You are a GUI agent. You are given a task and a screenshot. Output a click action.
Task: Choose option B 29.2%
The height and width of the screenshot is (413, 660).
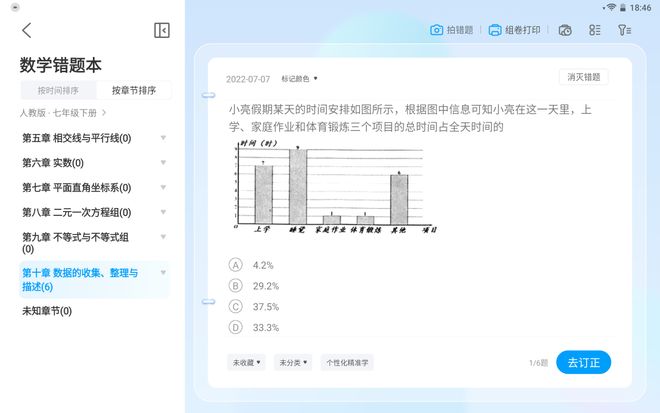[x=253, y=286]
